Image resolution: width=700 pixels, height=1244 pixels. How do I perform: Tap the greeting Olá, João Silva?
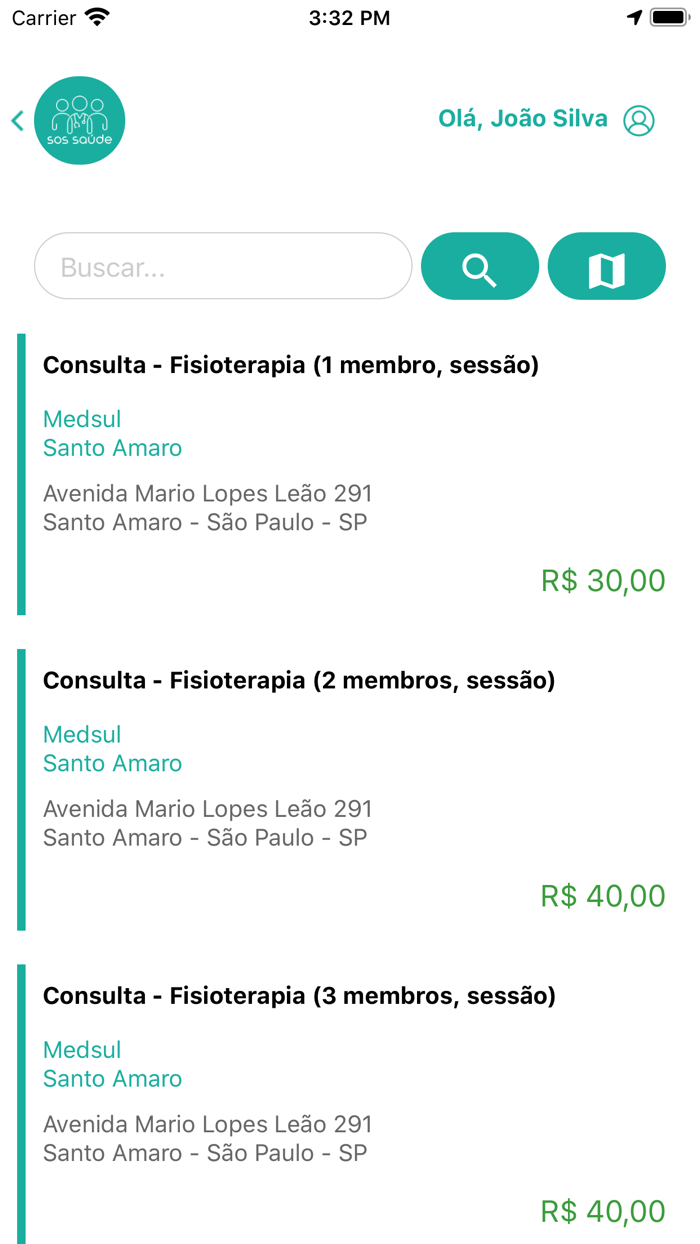pos(523,118)
